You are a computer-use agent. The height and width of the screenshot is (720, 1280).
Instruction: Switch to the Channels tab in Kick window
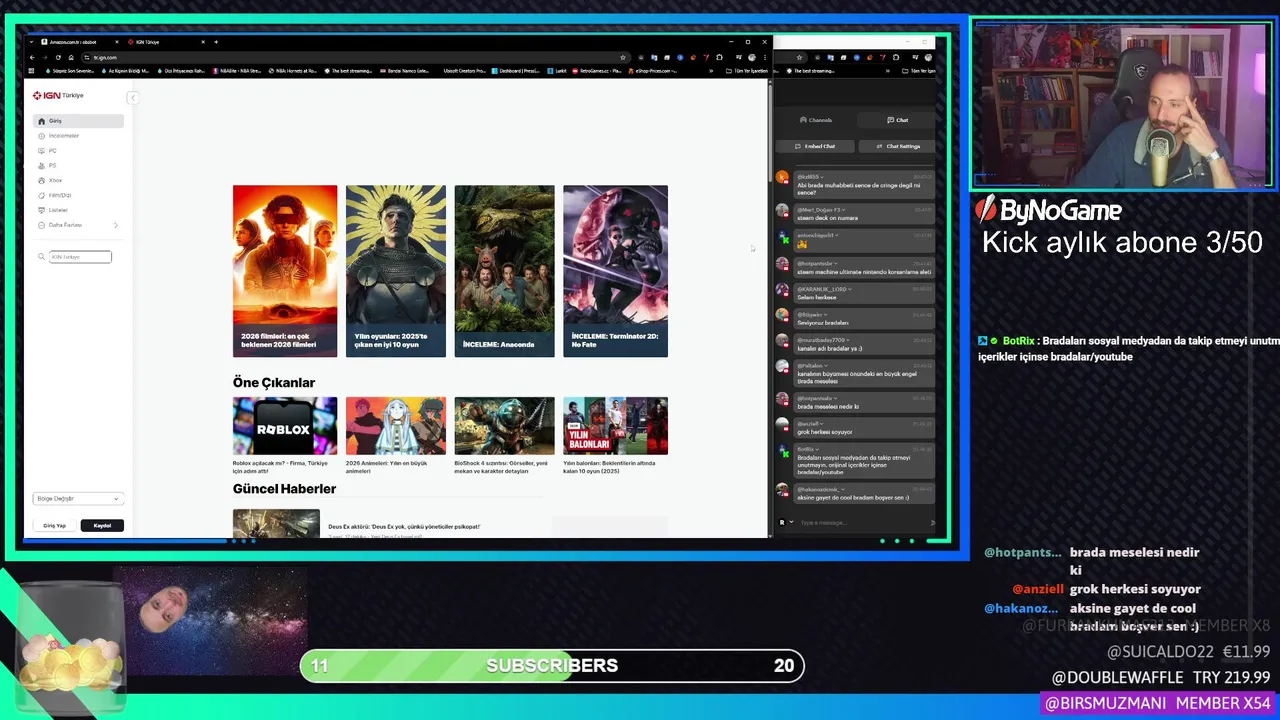click(816, 120)
